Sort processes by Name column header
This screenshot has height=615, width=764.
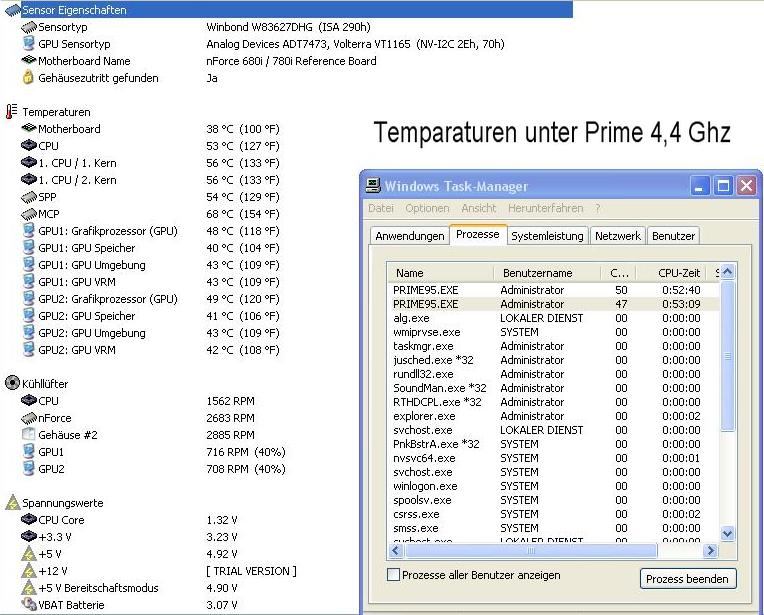(x=440, y=273)
